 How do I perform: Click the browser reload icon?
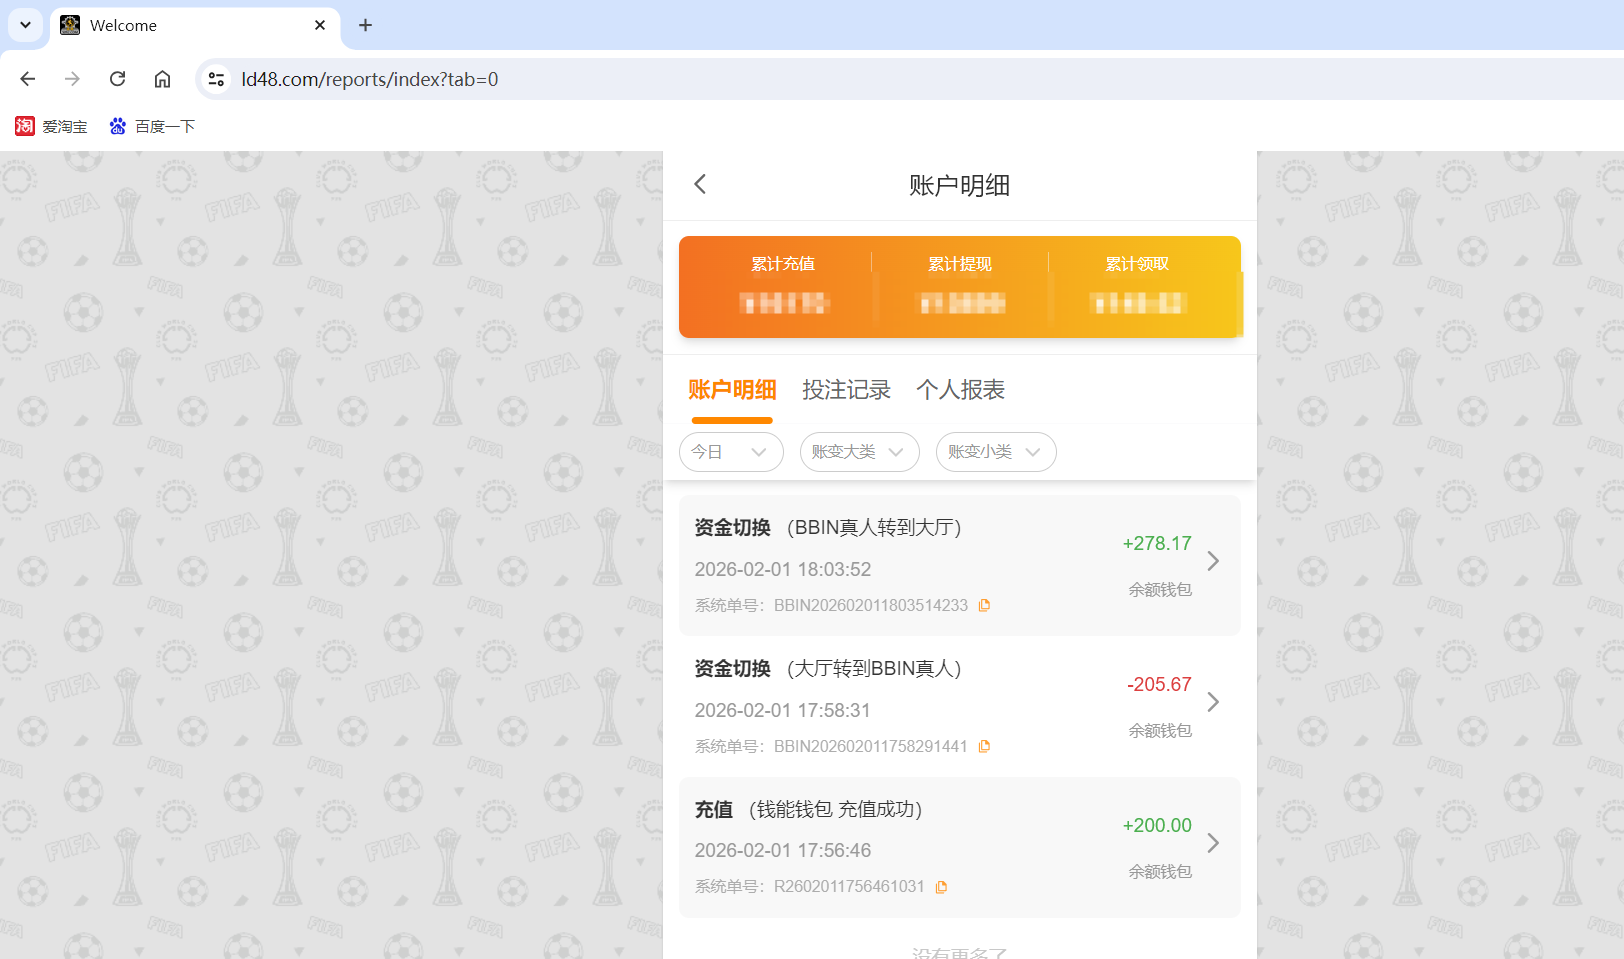[117, 79]
